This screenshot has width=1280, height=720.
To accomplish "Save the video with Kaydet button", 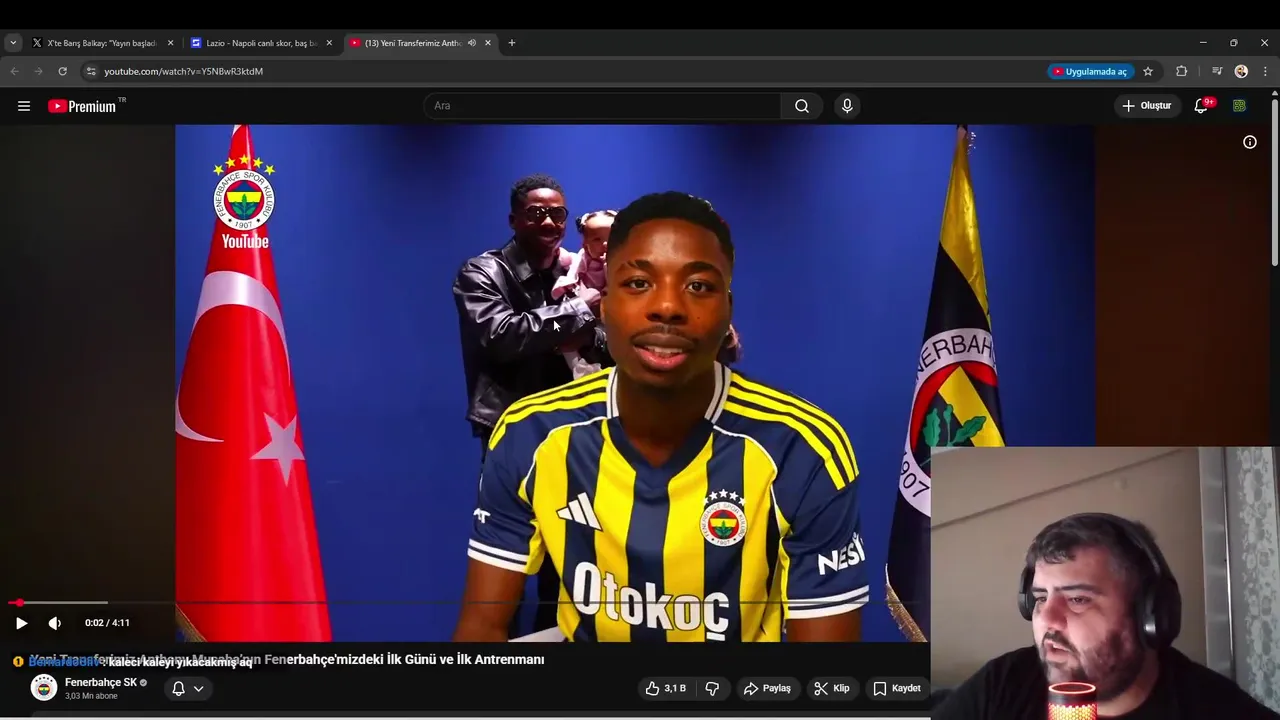I will (x=897, y=688).
